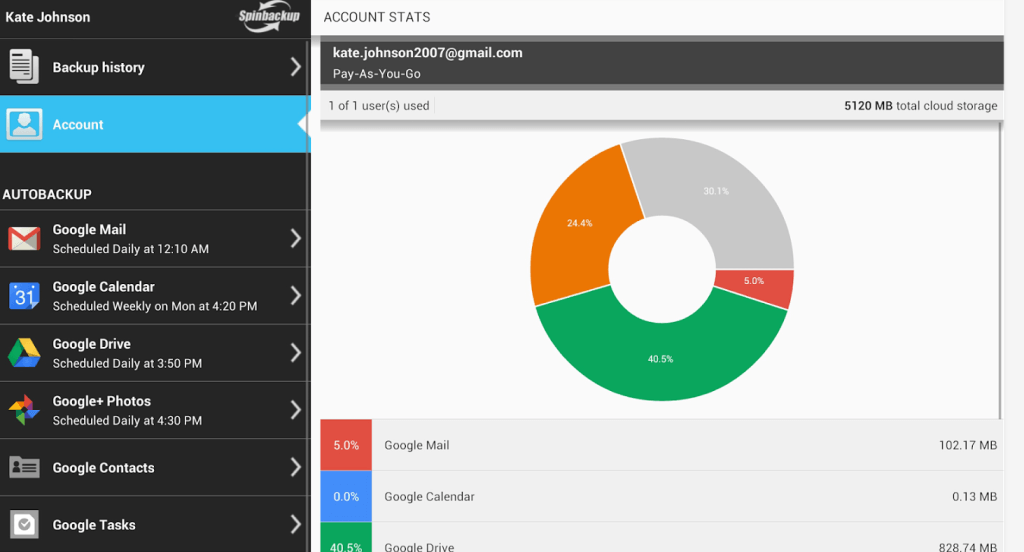Expand Google+ Photos settings chevron

tap(296, 410)
